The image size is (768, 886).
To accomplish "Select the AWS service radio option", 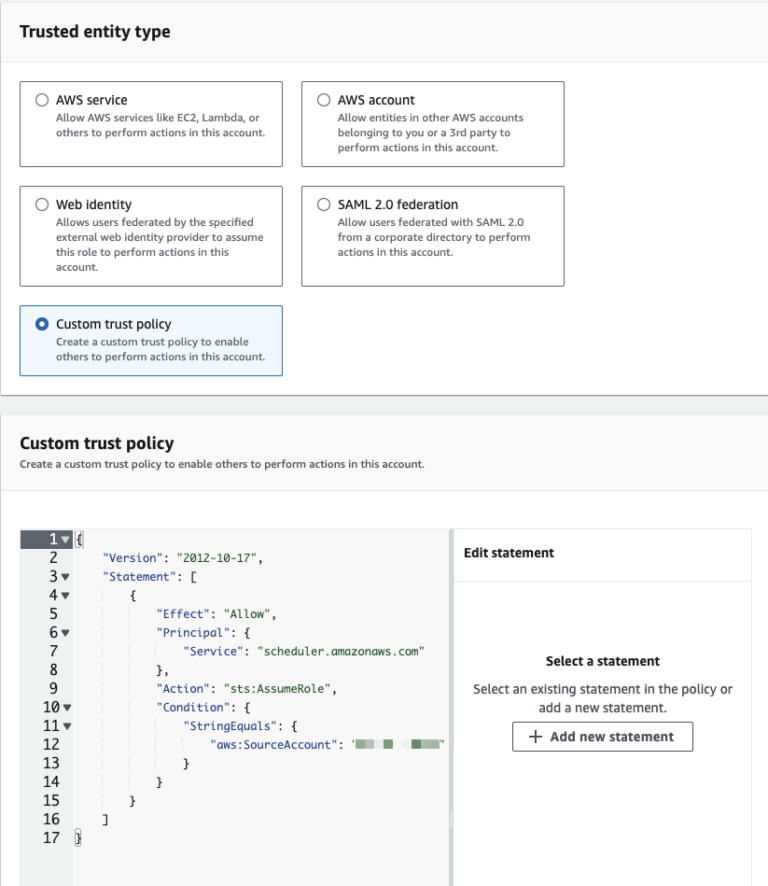I will (x=42, y=100).
